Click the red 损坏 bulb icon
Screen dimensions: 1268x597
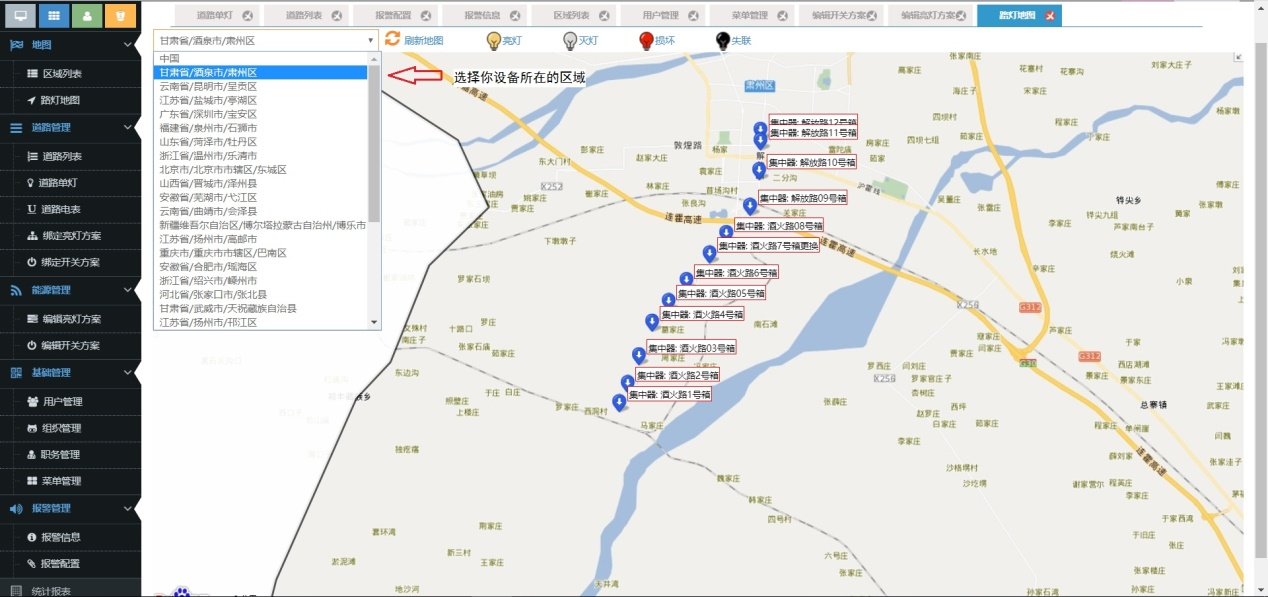[647, 41]
